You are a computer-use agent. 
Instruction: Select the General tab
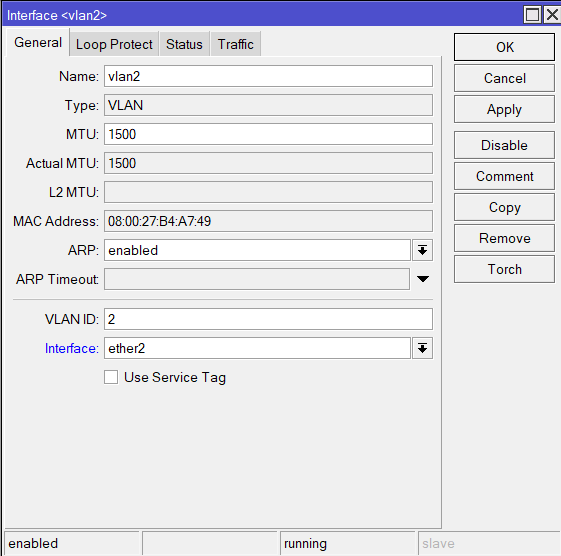38,43
